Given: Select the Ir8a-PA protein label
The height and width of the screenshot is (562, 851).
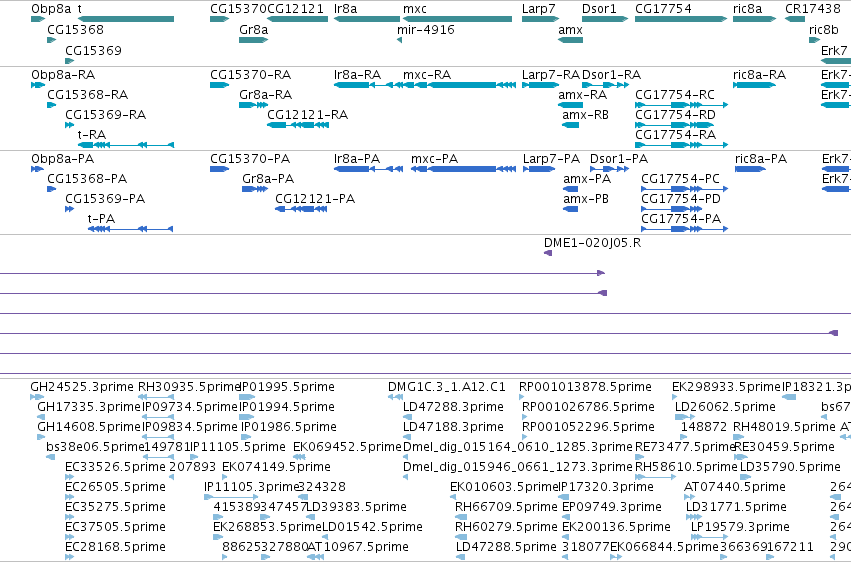Looking at the screenshot, I should pyautogui.click(x=357, y=159).
